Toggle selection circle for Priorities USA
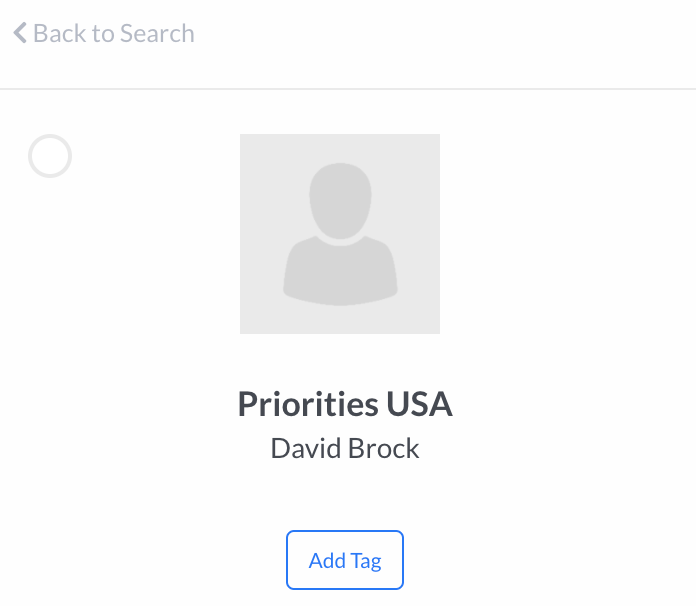Viewport: 696px width, 606px height. (x=50, y=156)
